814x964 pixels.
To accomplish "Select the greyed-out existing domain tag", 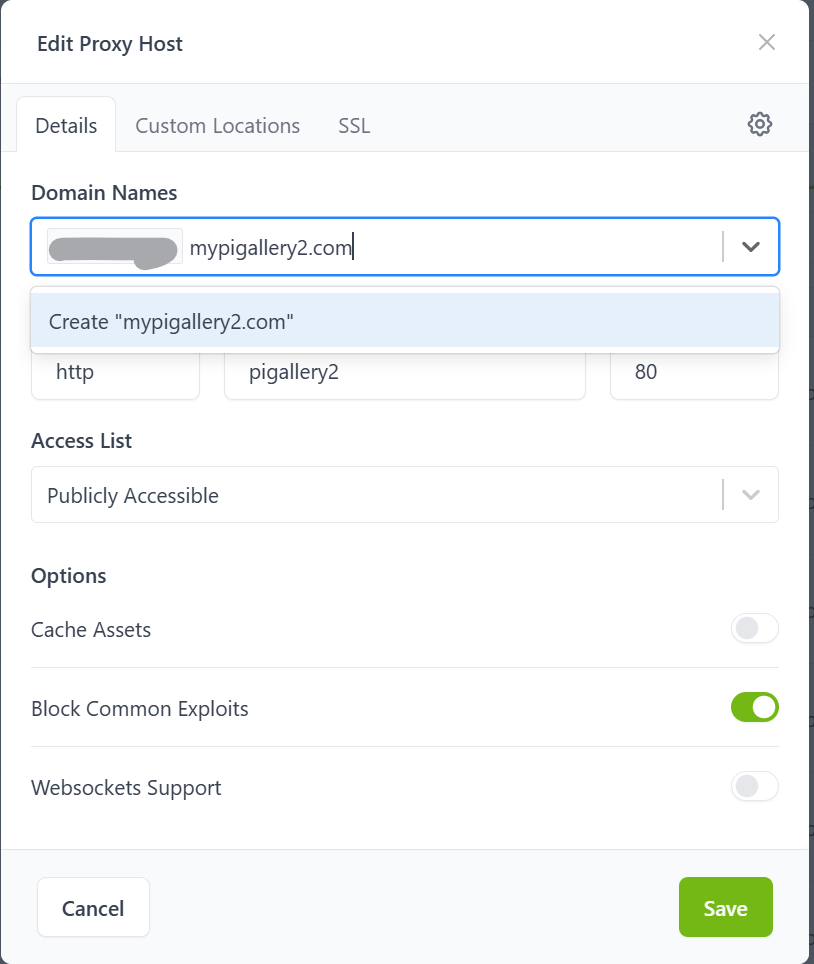I will (x=113, y=247).
